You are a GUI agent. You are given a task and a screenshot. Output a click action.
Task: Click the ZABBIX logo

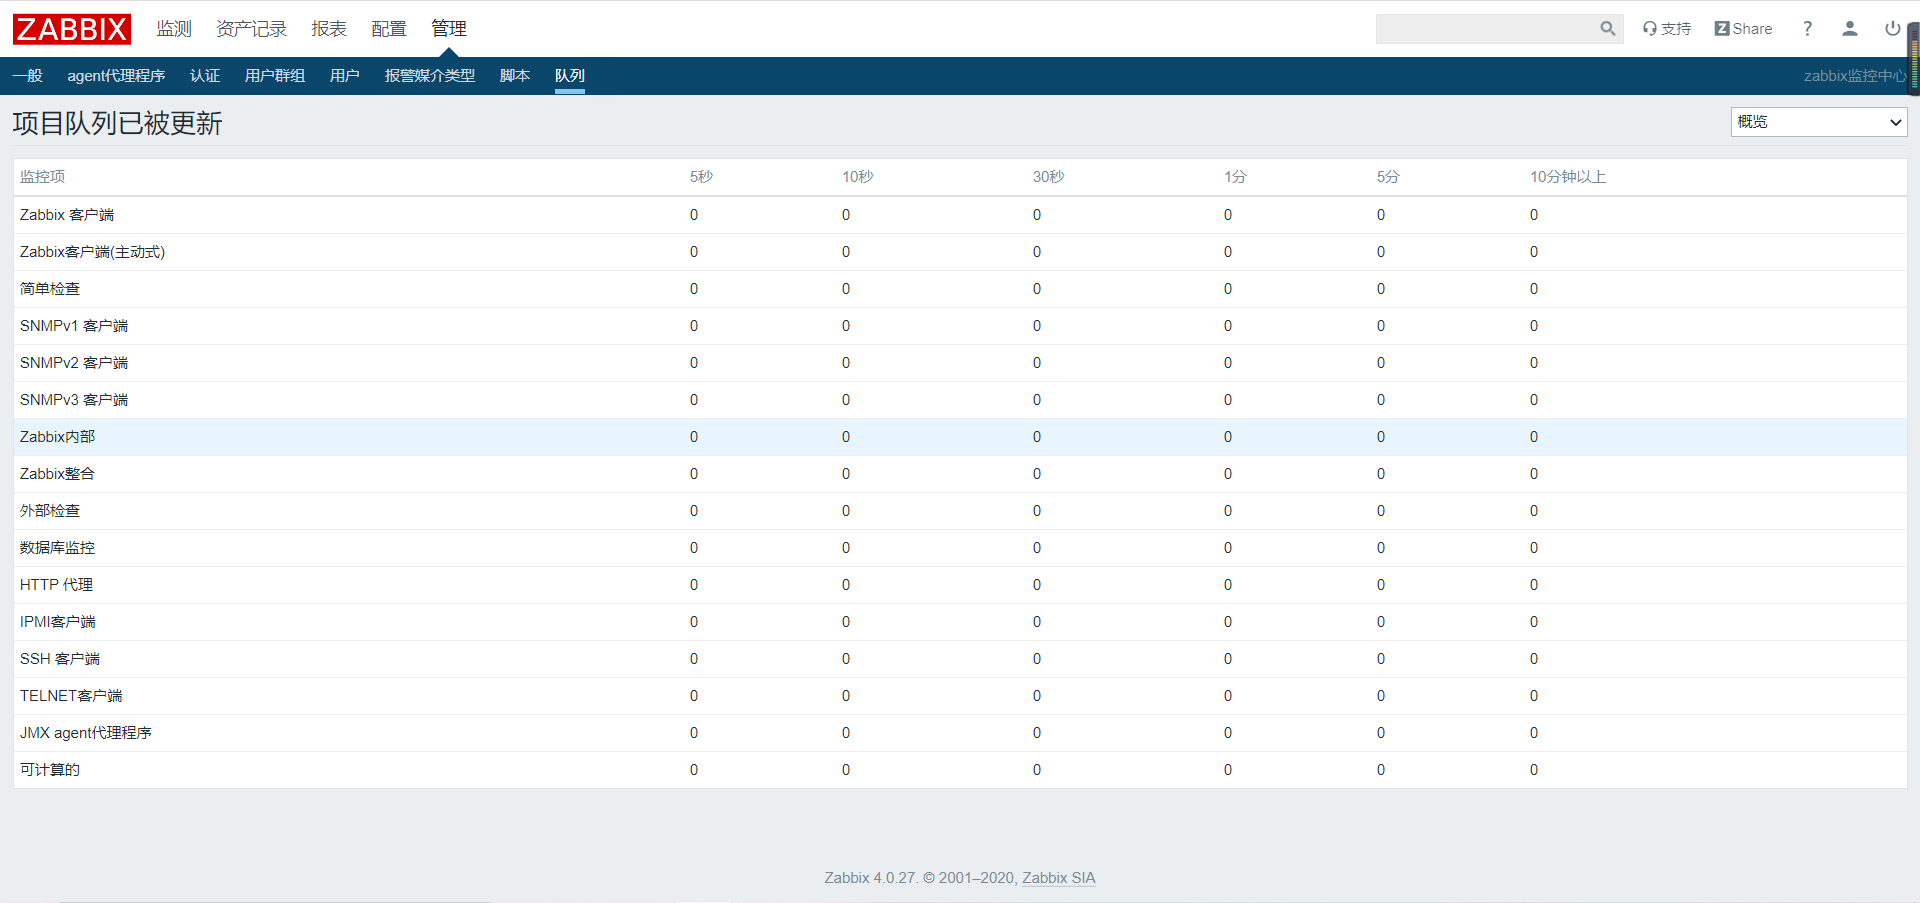72,29
